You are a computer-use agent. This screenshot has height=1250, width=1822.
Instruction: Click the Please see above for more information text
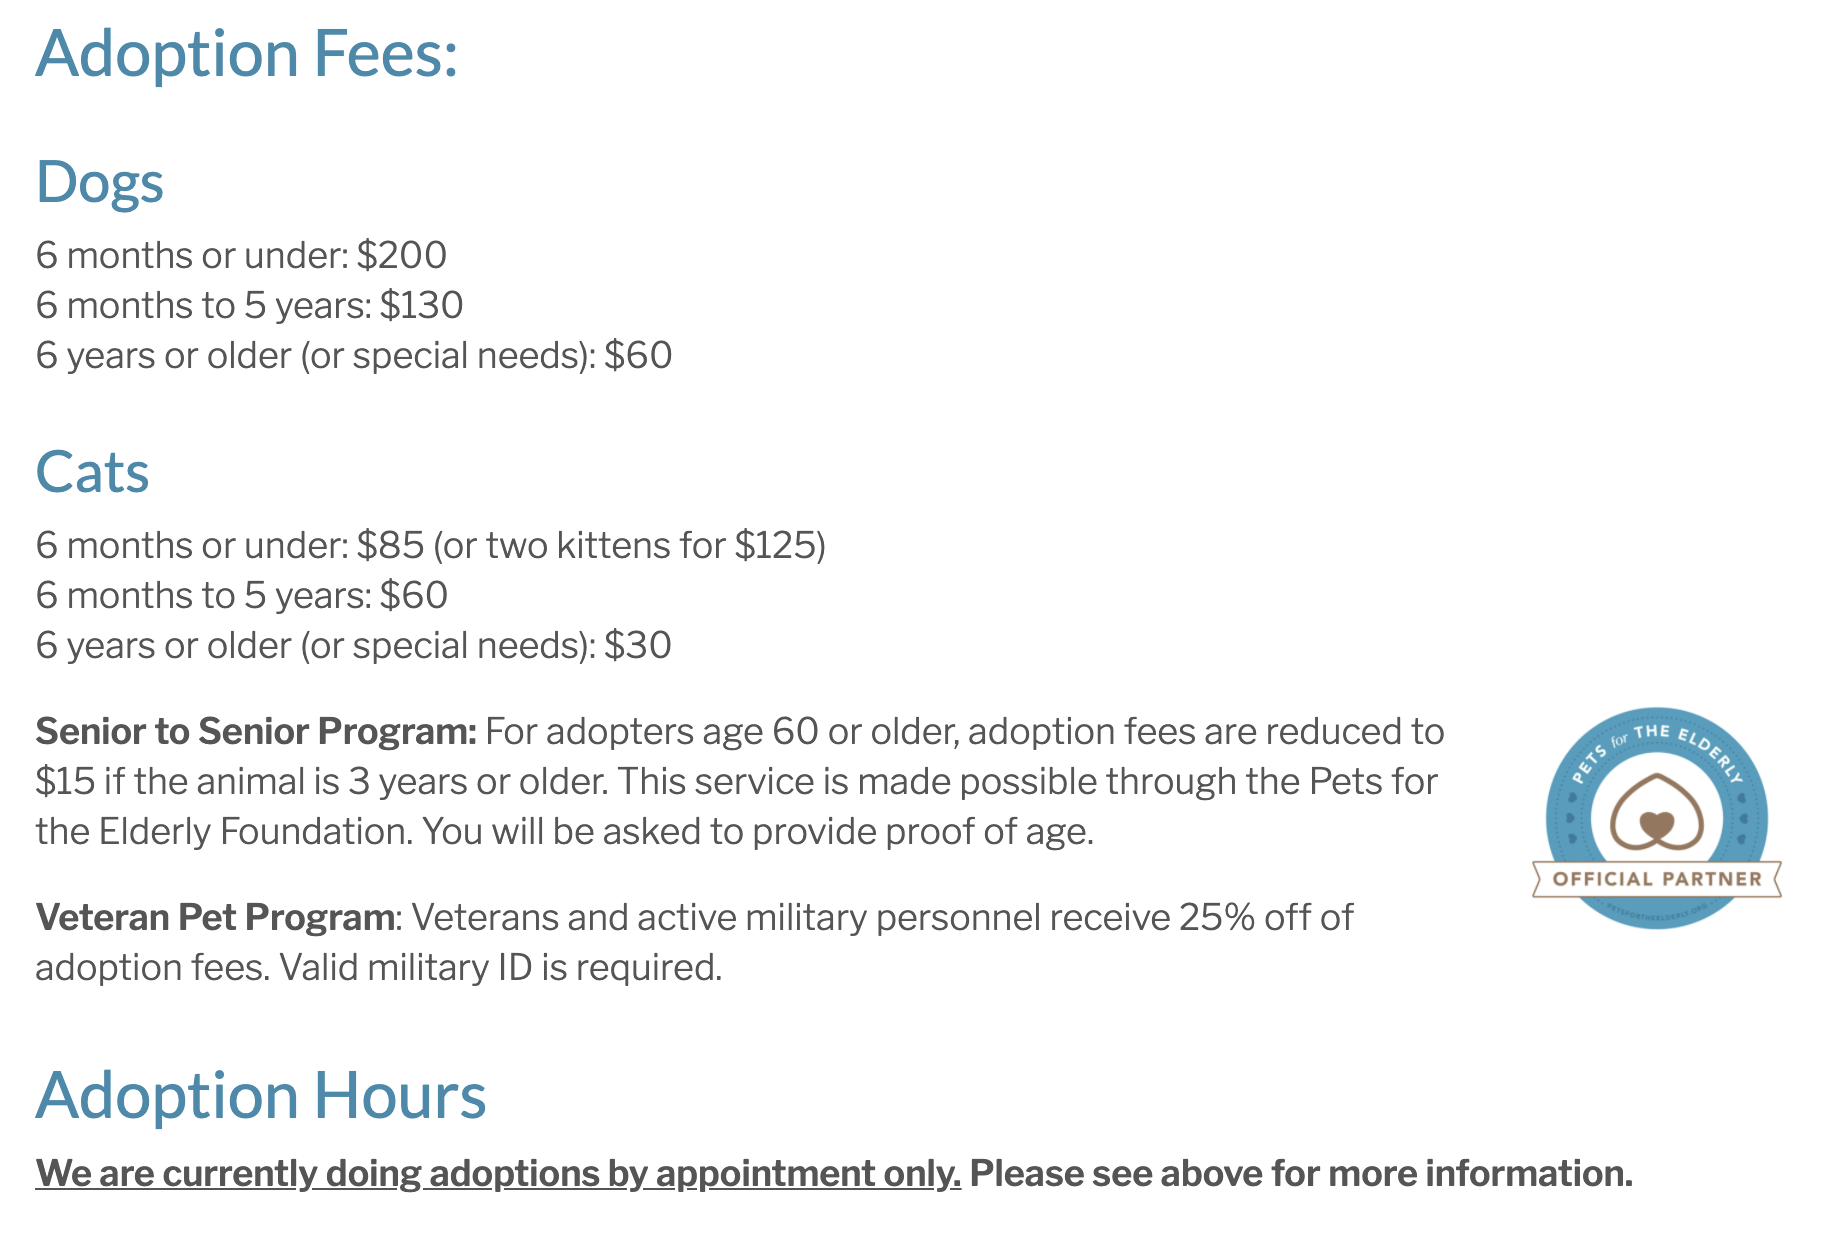[1301, 1173]
